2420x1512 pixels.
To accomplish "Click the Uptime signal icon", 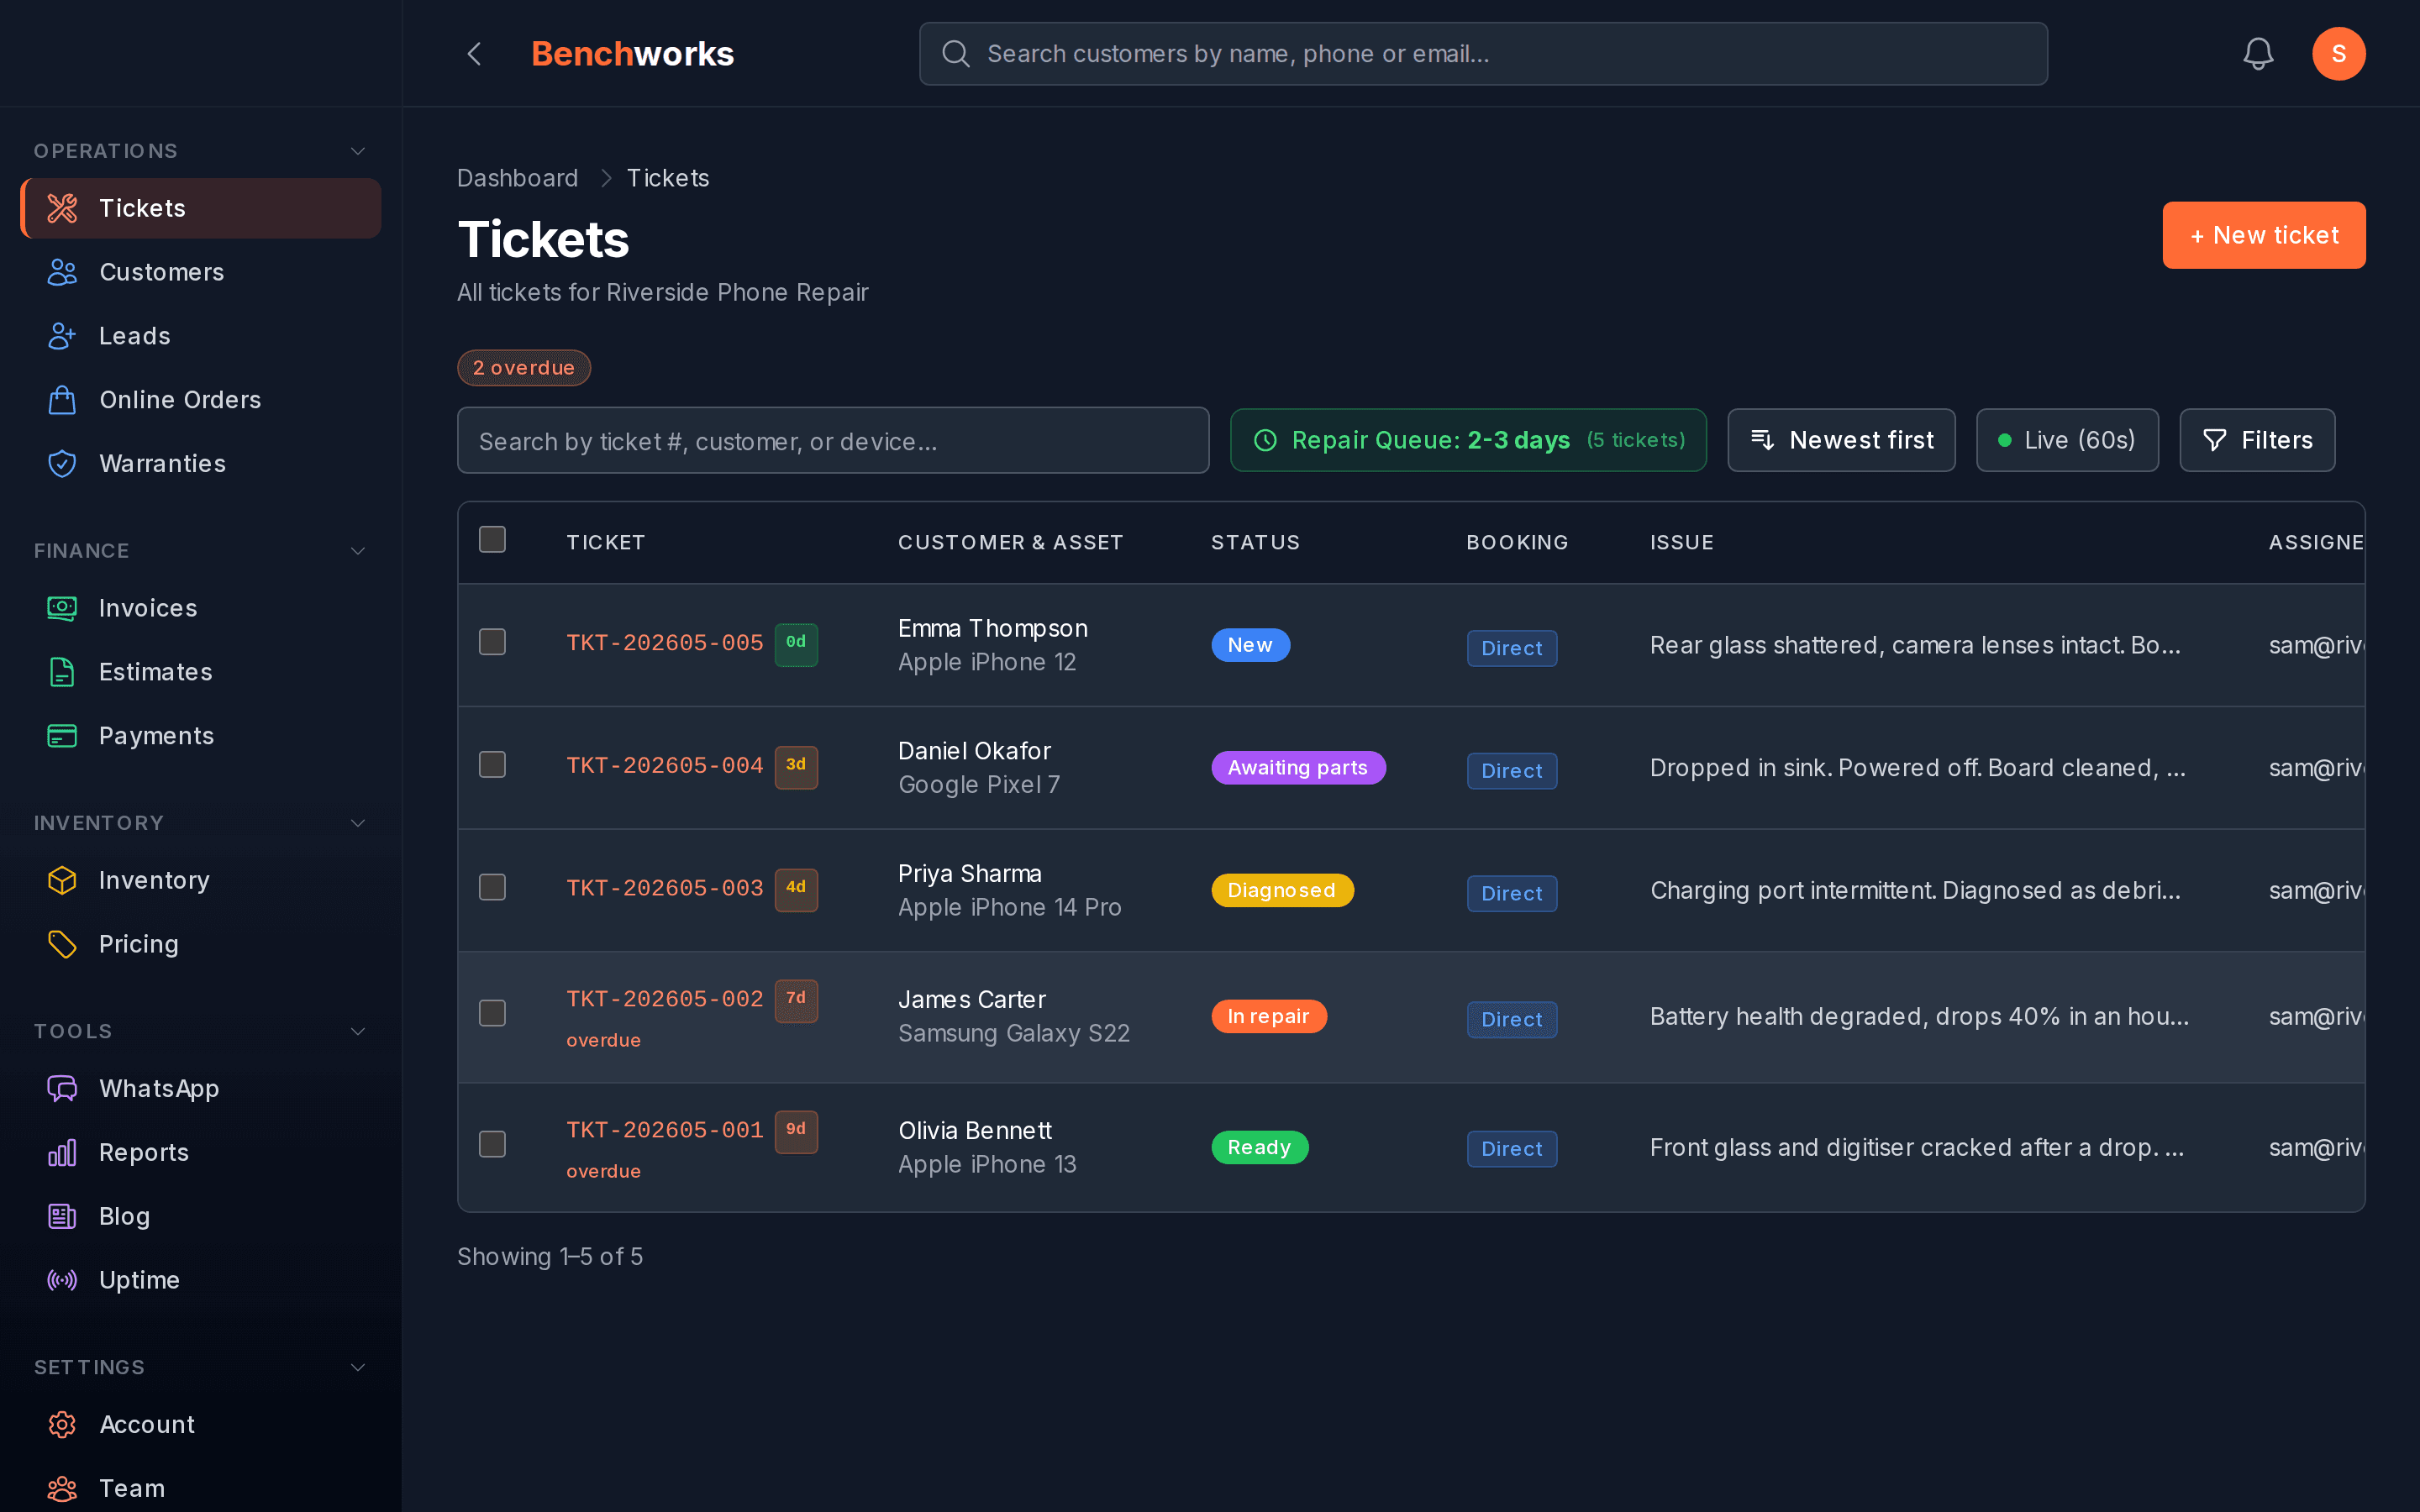I will click(62, 1280).
